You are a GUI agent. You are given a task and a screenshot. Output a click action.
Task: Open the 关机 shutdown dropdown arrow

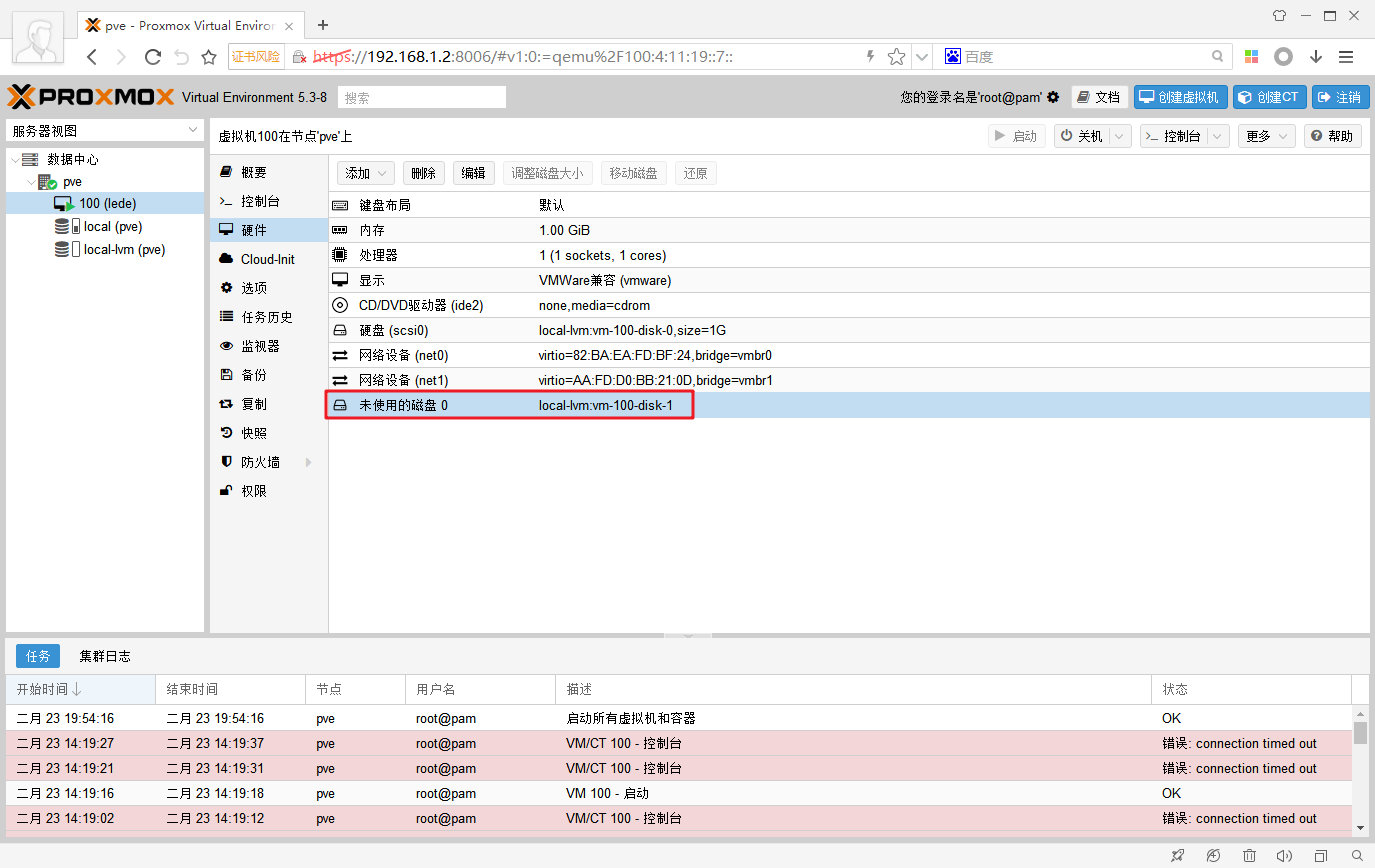point(1119,136)
